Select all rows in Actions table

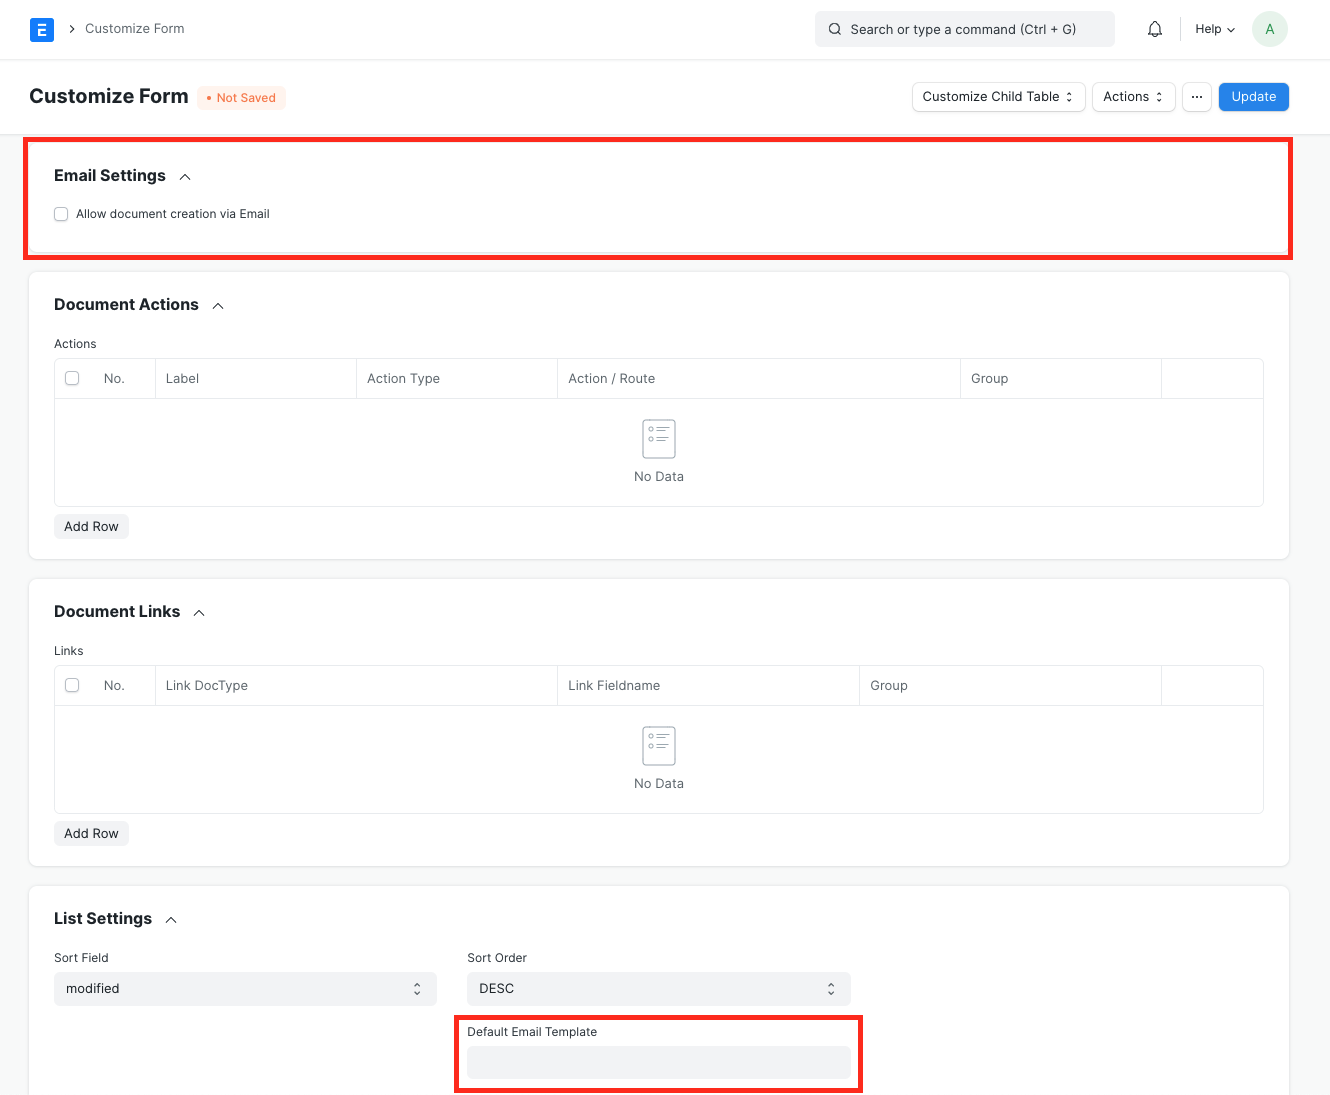(72, 378)
